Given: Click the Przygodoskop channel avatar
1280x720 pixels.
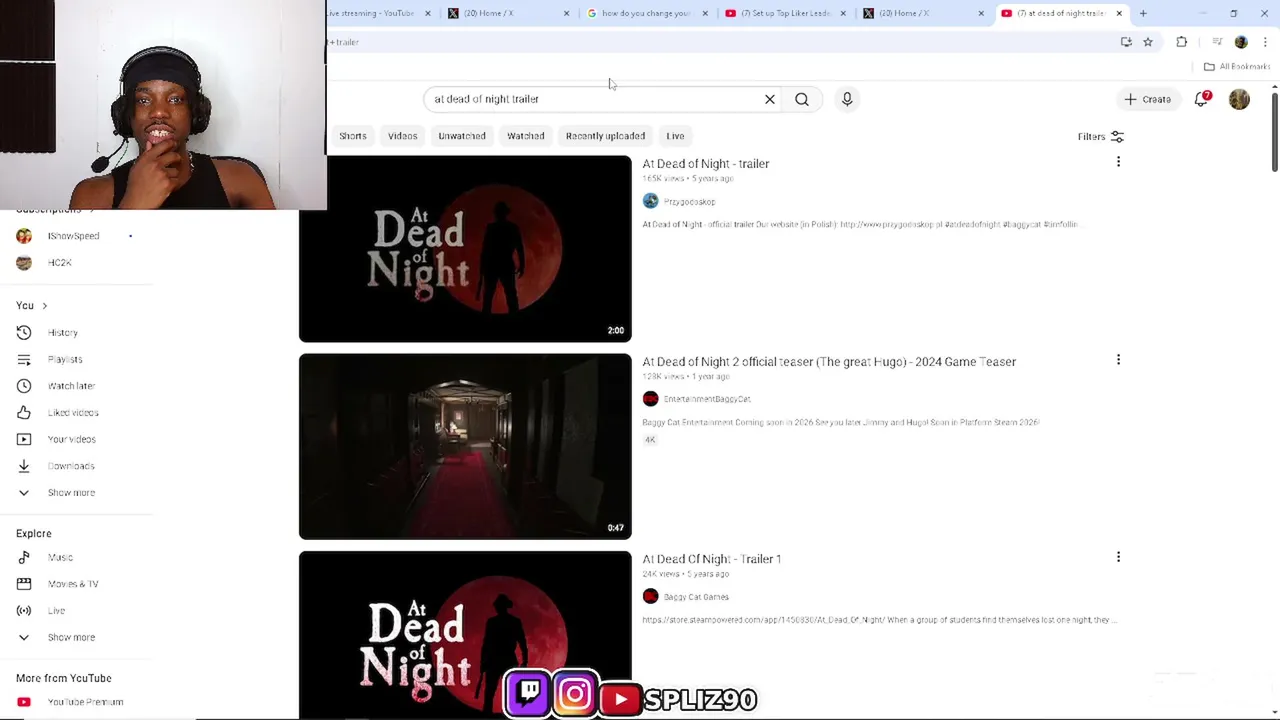Looking at the screenshot, I should pyautogui.click(x=651, y=201).
